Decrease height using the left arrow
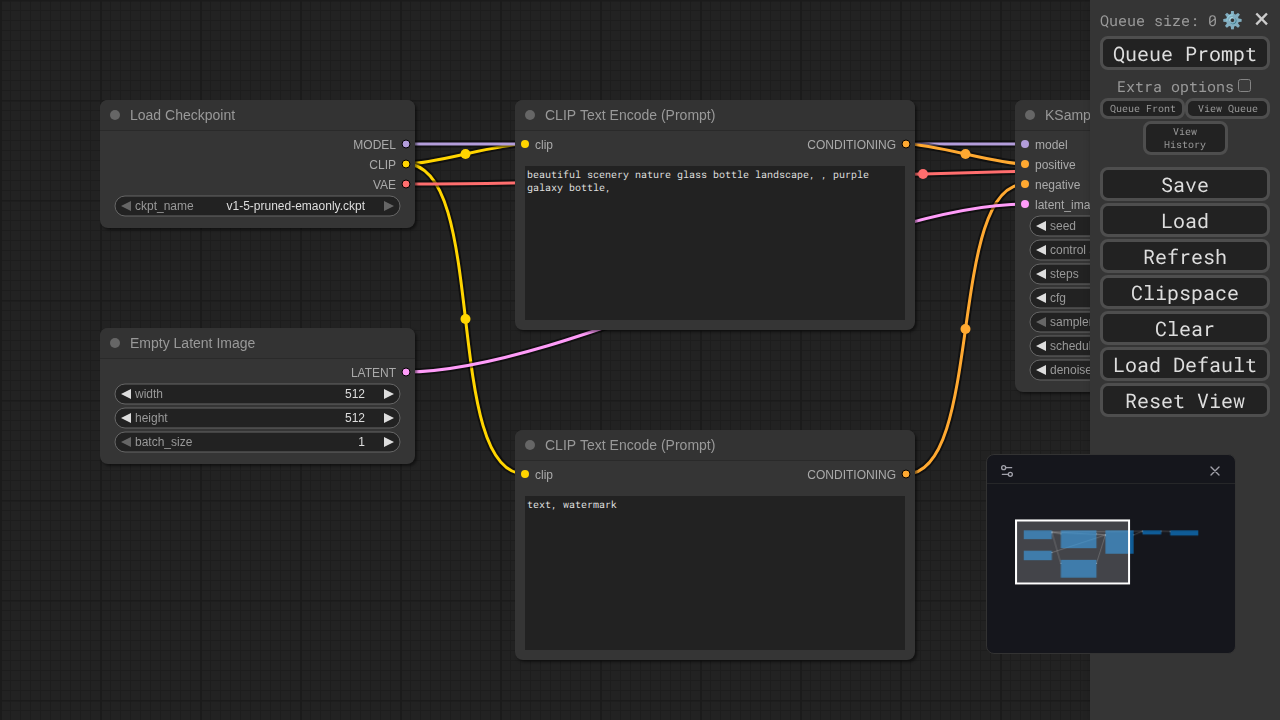 point(126,418)
